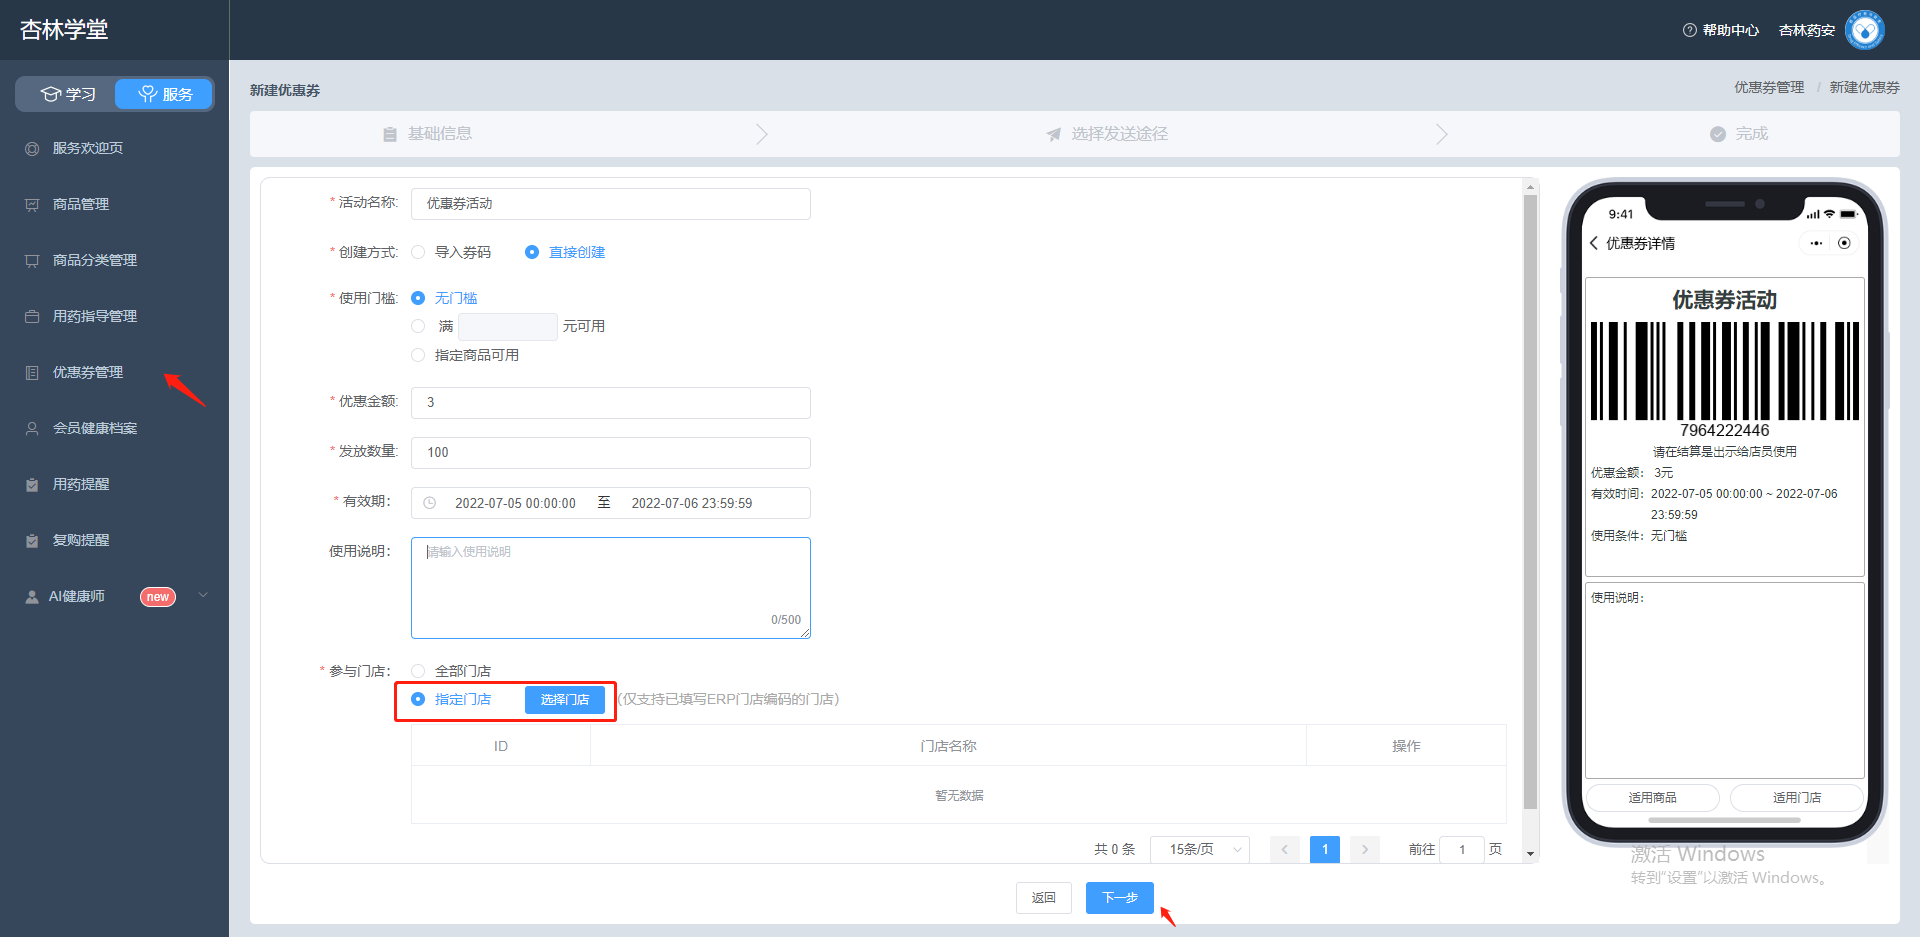
Task: Click the 复购提醒 clipboard icon
Action: coord(32,540)
